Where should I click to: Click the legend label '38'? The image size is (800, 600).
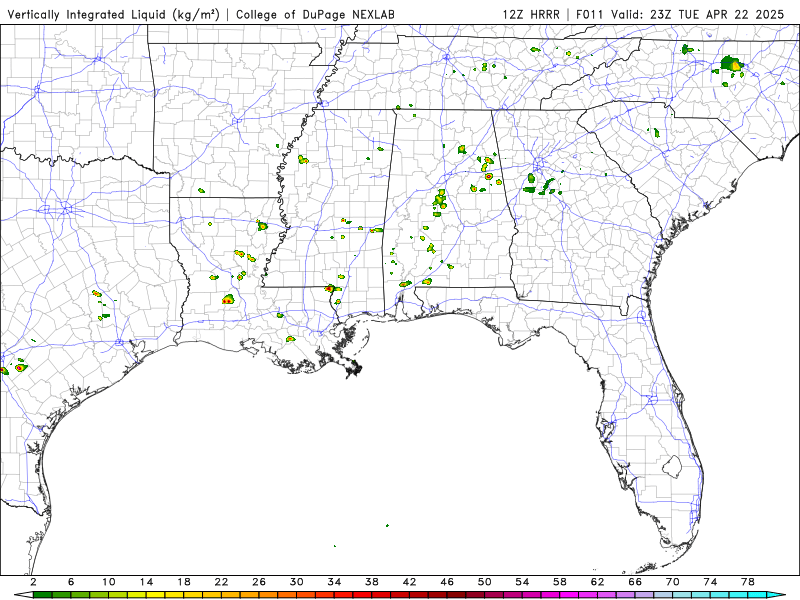pos(372,582)
